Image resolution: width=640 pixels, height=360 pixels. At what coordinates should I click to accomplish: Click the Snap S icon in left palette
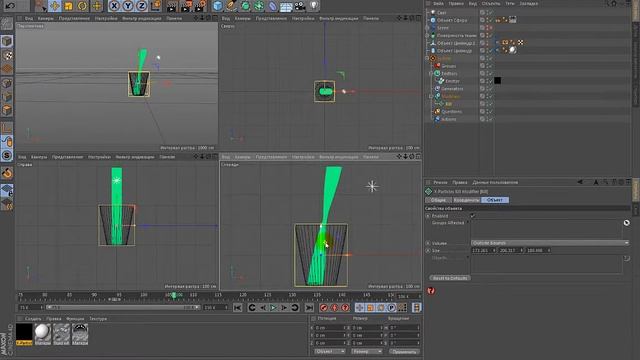click(7, 156)
